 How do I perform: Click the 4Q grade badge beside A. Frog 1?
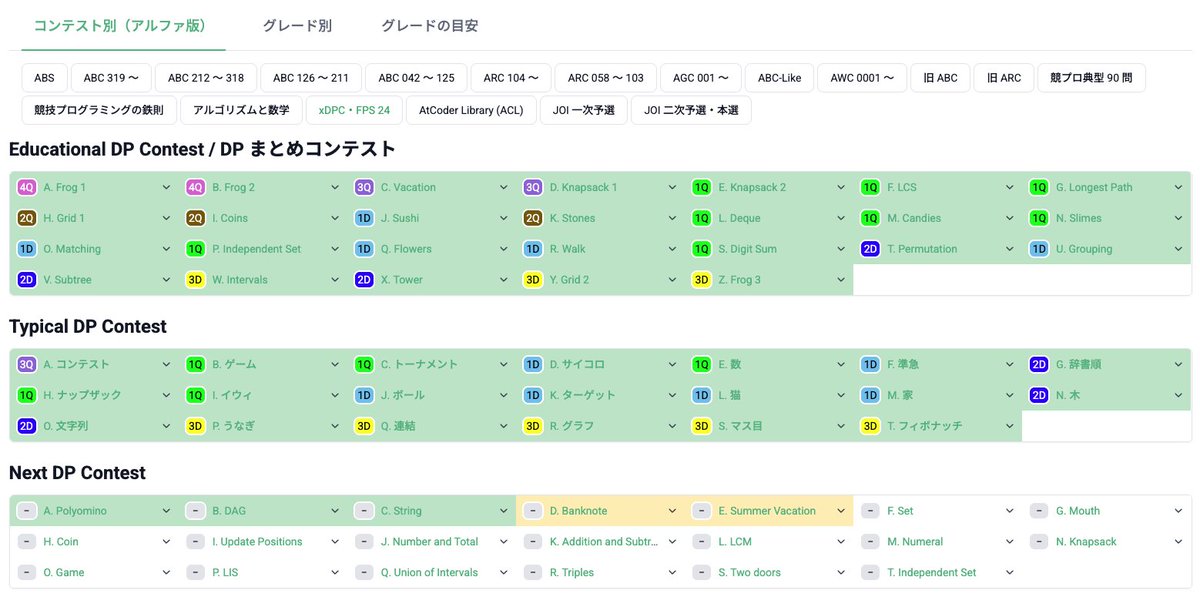click(27, 187)
